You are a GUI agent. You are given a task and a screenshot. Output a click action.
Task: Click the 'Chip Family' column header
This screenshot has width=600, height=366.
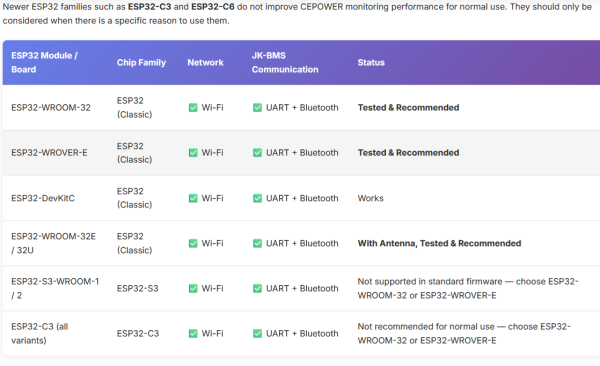click(141, 62)
